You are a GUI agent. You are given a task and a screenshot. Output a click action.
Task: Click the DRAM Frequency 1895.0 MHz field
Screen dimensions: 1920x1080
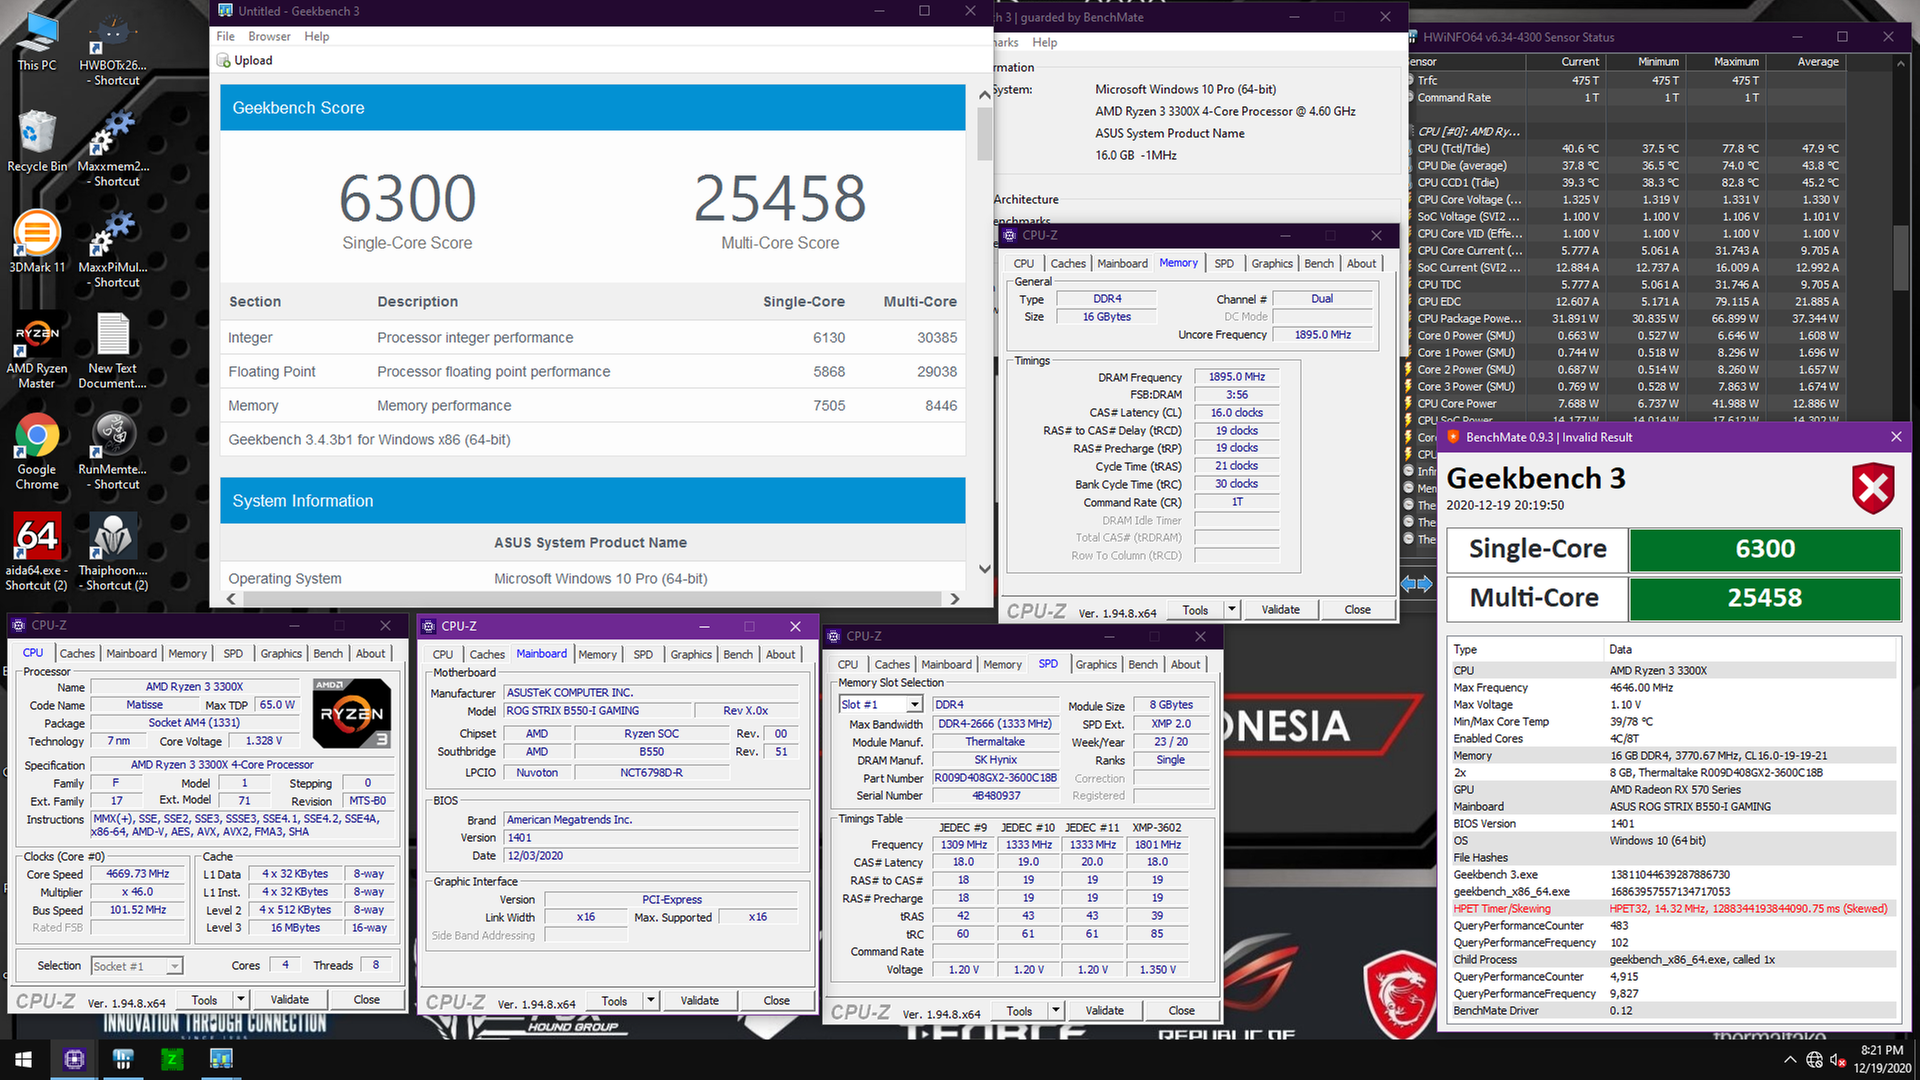(1236, 378)
